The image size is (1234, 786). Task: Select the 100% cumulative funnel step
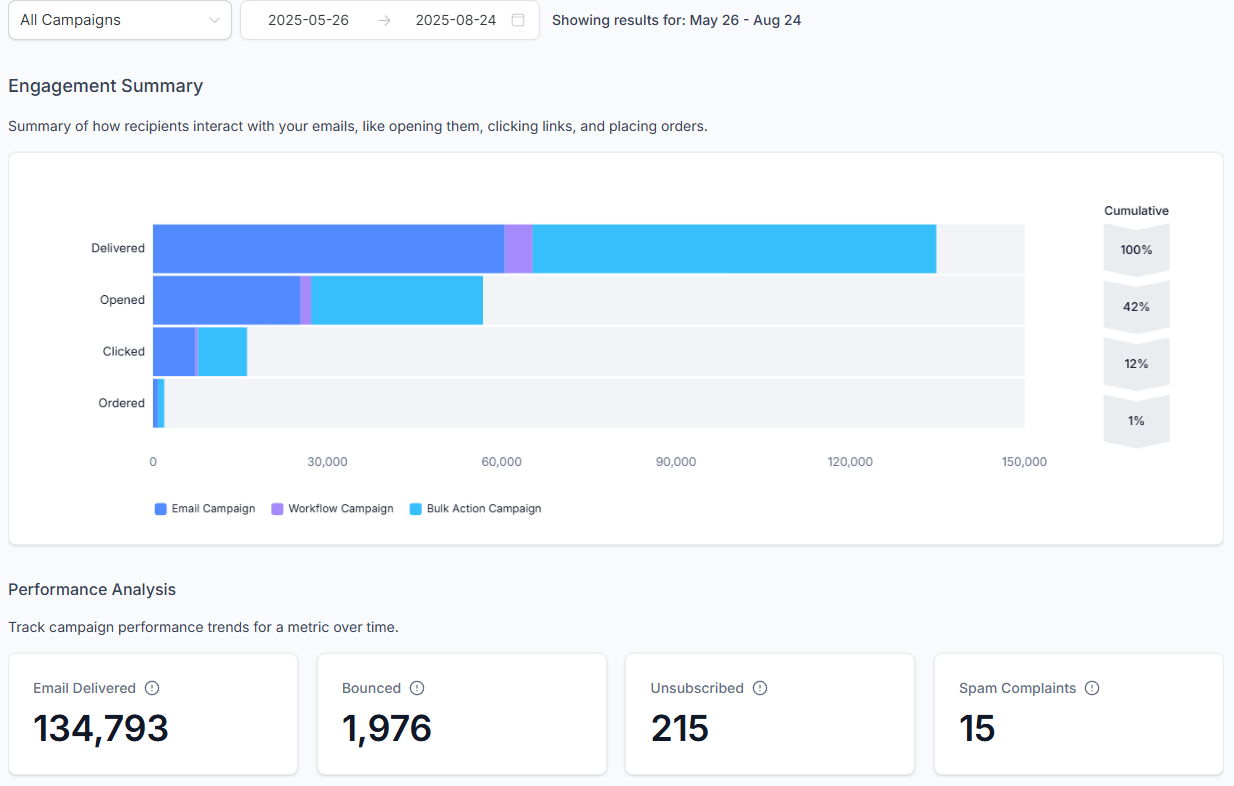click(x=1136, y=250)
